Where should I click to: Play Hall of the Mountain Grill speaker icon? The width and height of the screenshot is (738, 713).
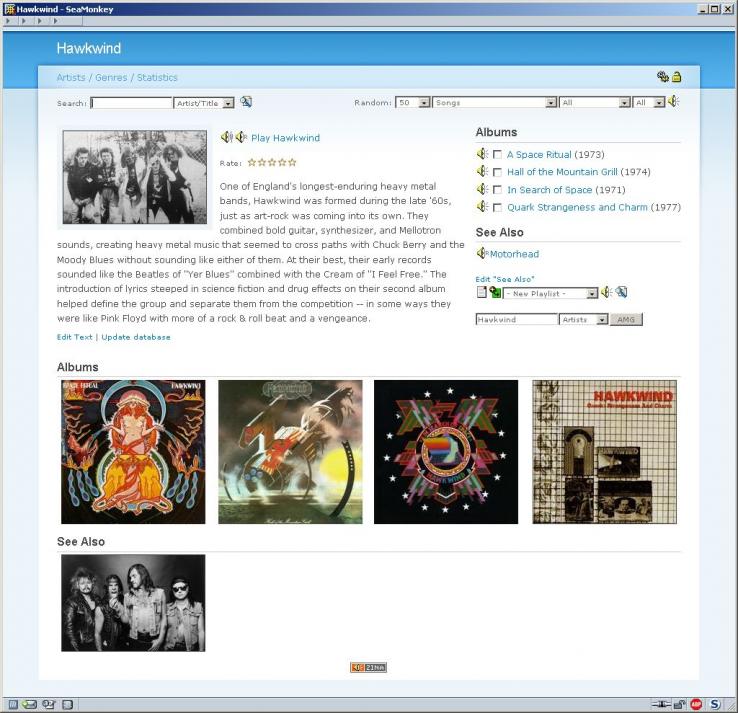click(x=482, y=171)
